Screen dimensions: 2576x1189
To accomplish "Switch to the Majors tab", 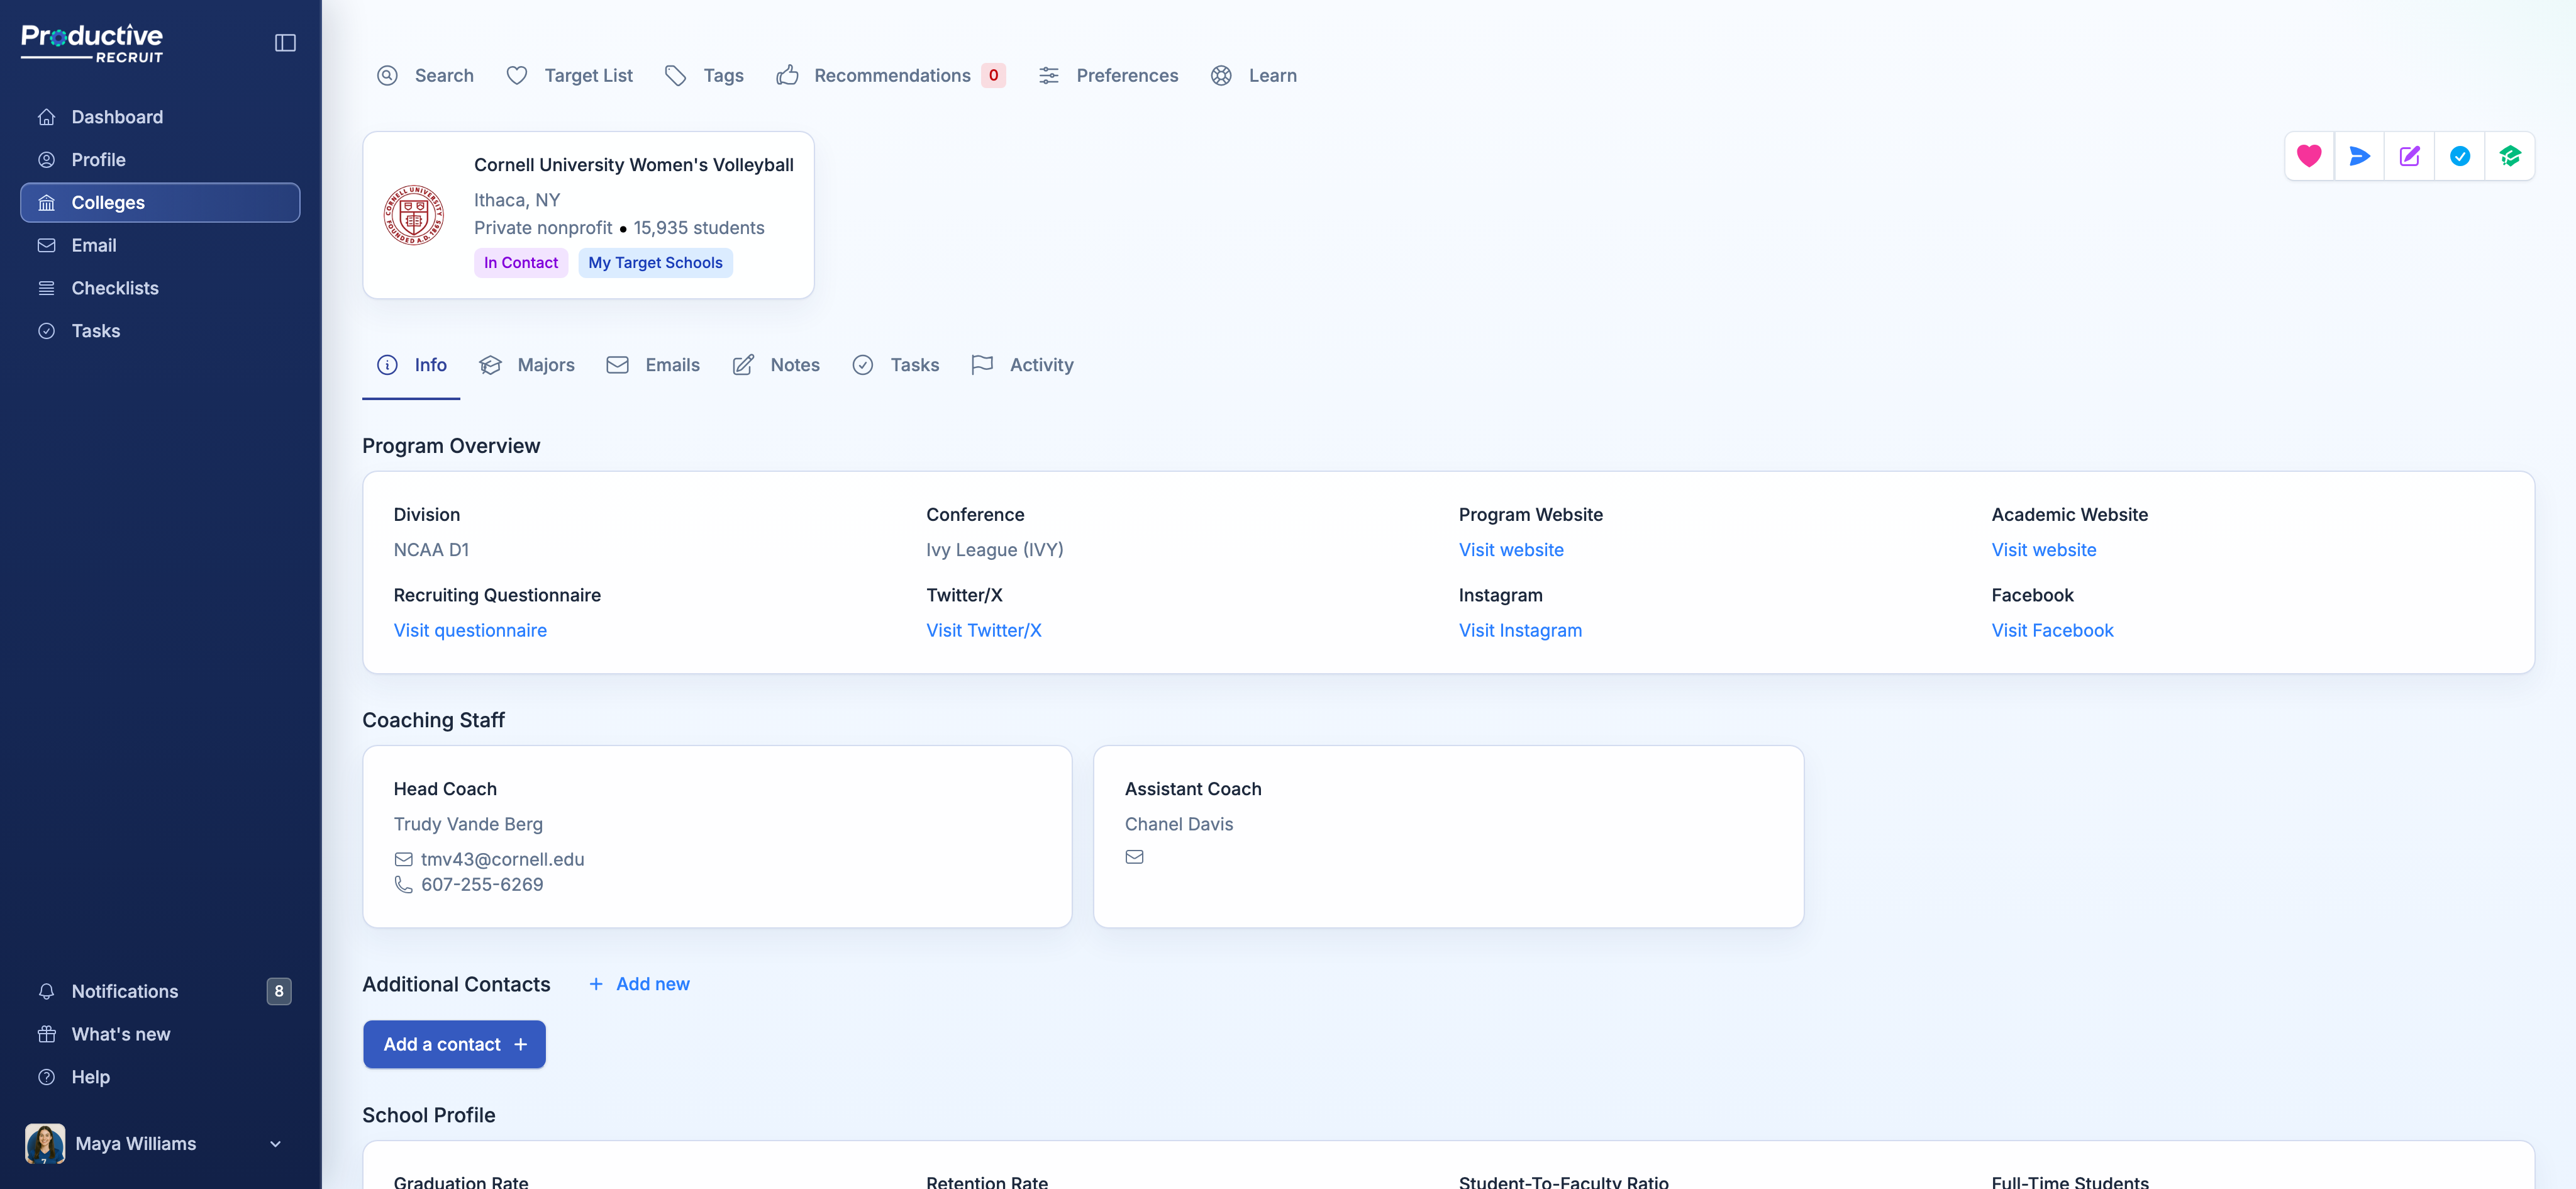I will (x=527, y=365).
